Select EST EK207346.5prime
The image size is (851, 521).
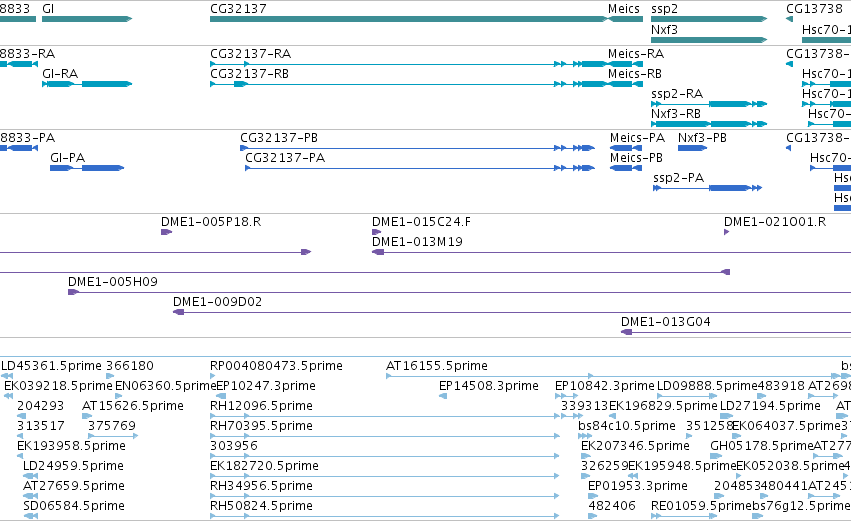point(635,446)
